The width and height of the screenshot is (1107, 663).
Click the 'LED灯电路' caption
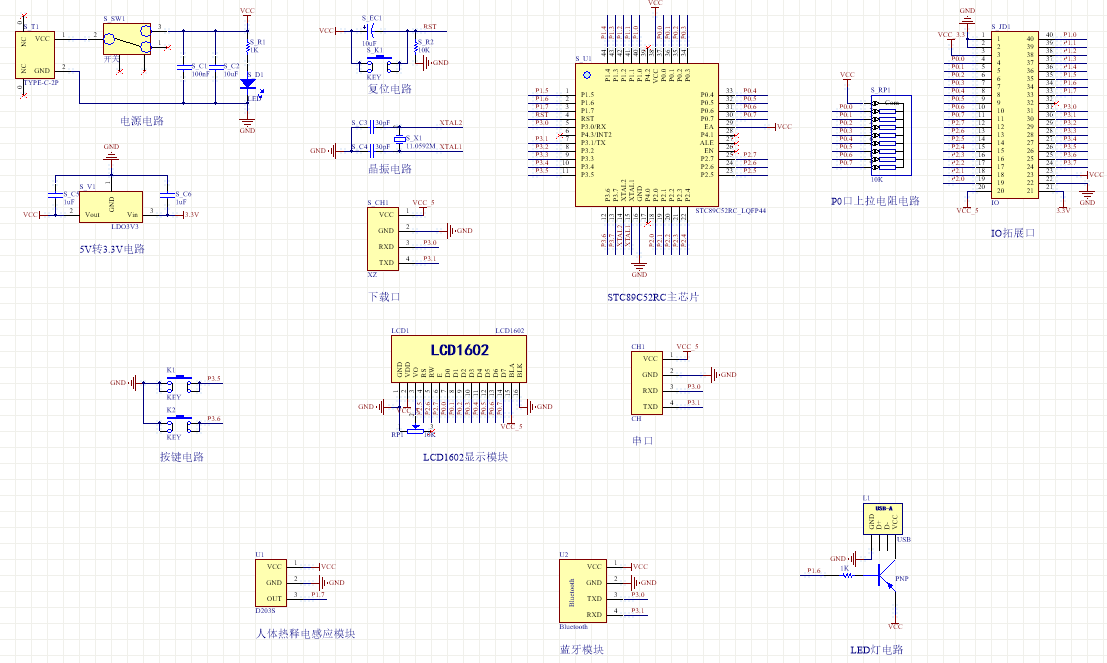click(x=876, y=649)
